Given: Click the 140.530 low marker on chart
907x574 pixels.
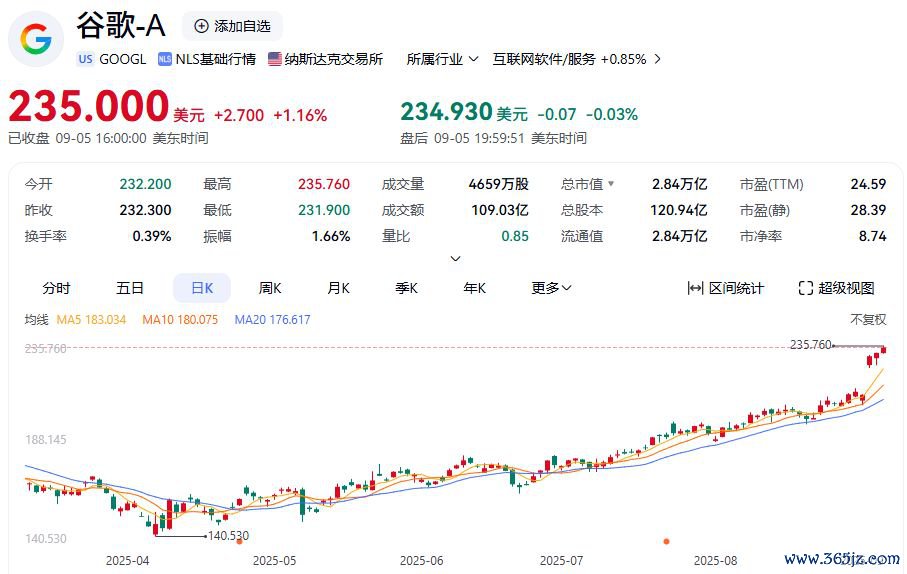Looking at the screenshot, I should (x=228, y=536).
